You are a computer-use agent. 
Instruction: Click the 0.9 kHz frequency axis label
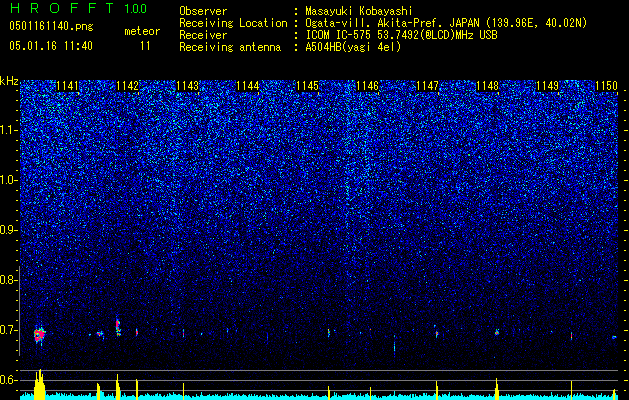pos(8,230)
